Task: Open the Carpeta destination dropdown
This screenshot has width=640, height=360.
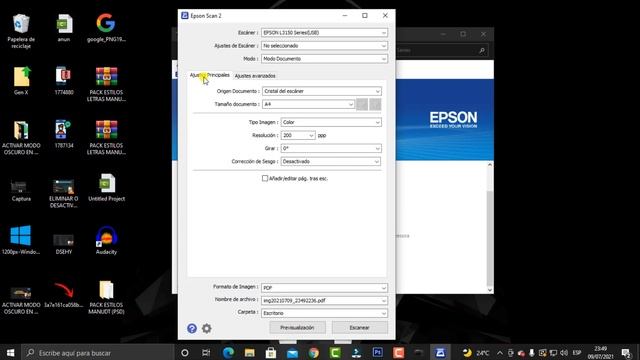Action: coord(324,313)
